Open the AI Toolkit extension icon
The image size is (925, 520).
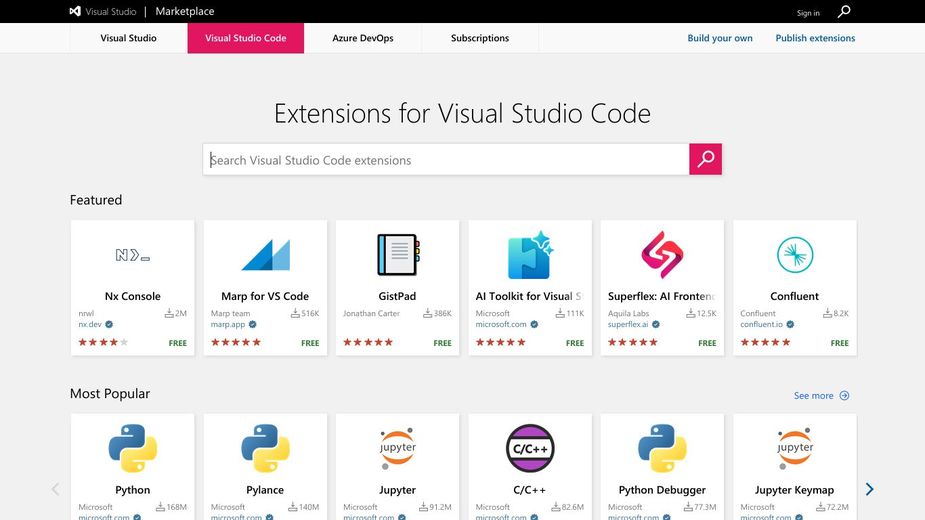[x=530, y=255]
